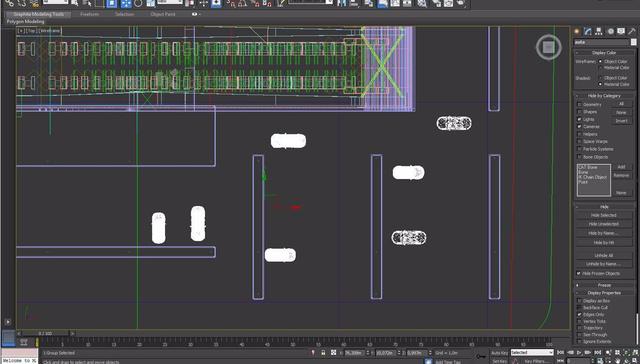Switch to the Selection ribbon tab

(124, 14)
